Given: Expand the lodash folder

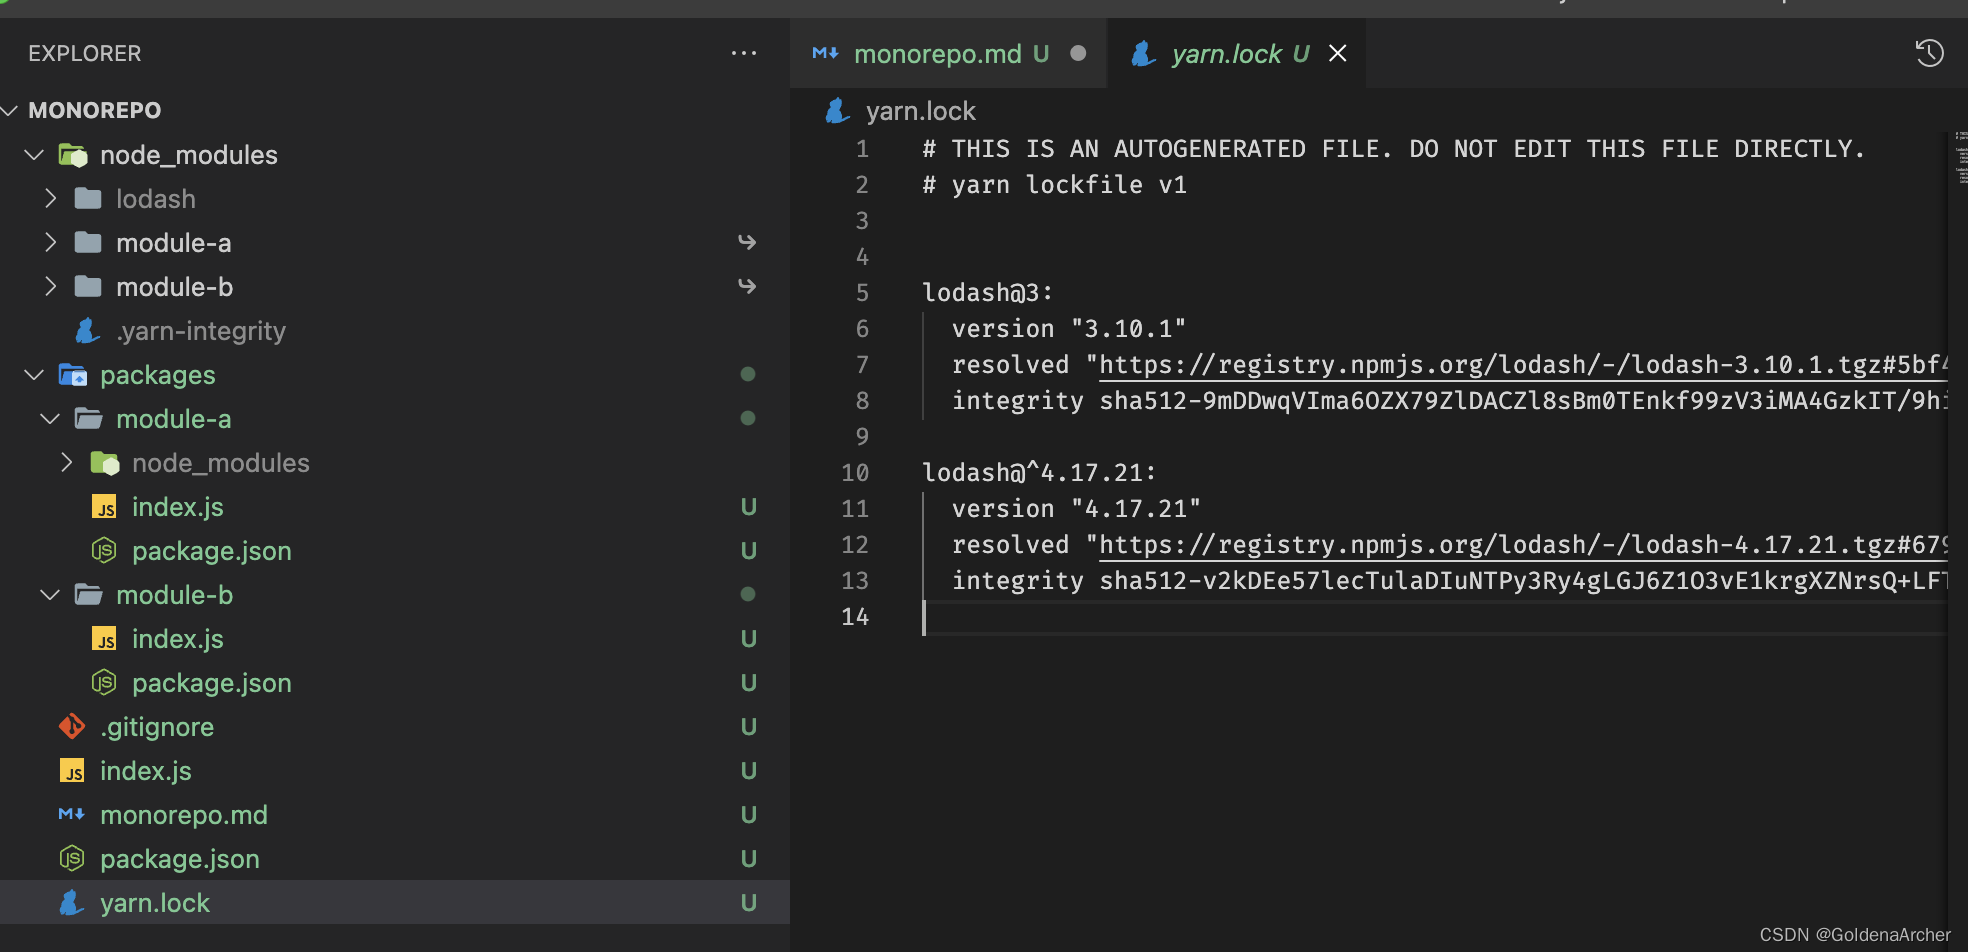Looking at the screenshot, I should 156,199.
